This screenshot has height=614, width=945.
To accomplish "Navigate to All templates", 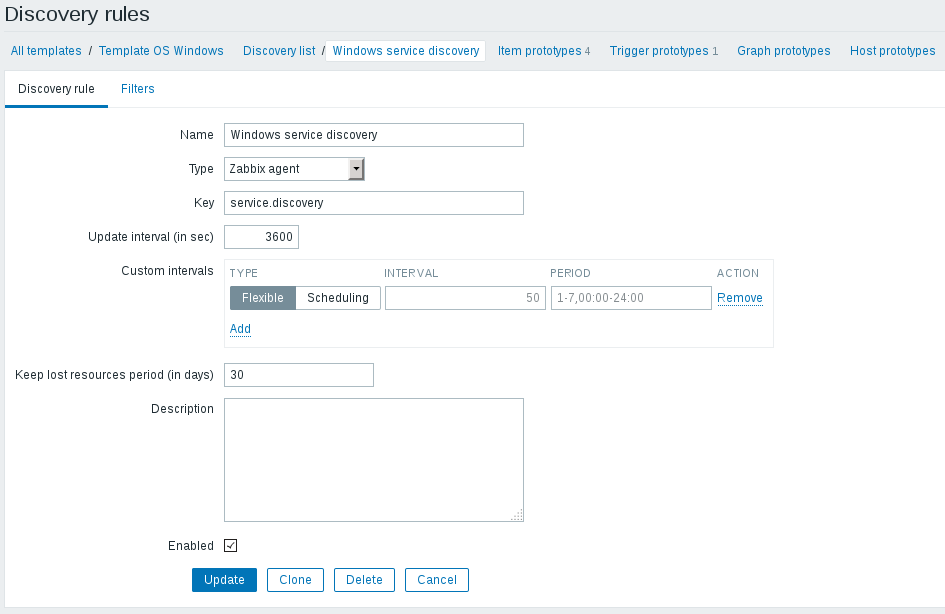I will point(44,50).
